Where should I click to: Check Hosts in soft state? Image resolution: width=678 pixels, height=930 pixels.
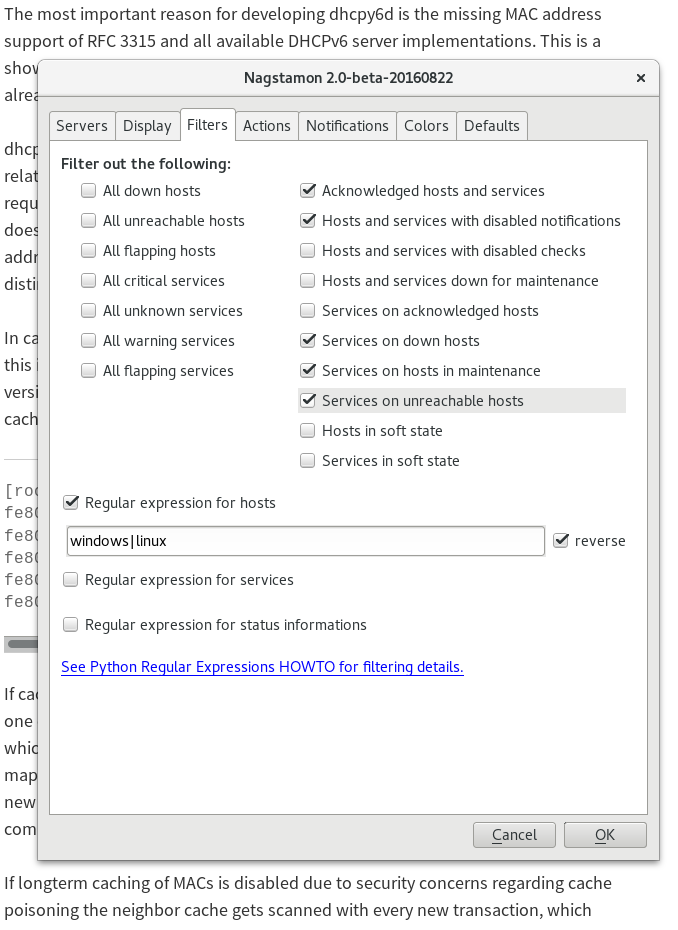(x=308, y=431)
